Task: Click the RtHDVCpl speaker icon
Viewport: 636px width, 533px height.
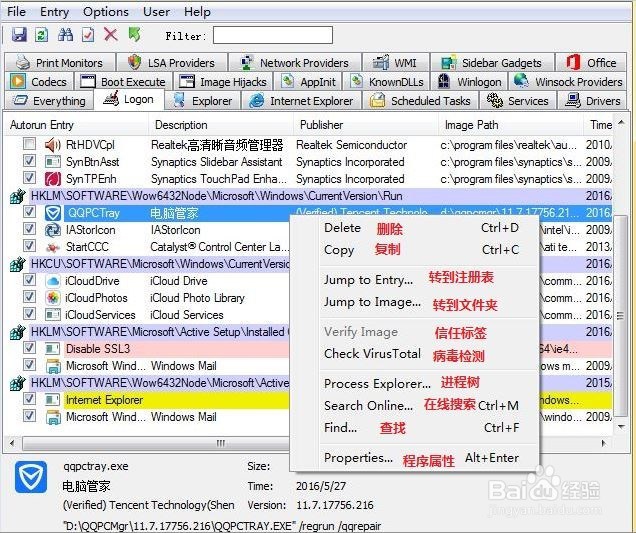Action: 53,145
